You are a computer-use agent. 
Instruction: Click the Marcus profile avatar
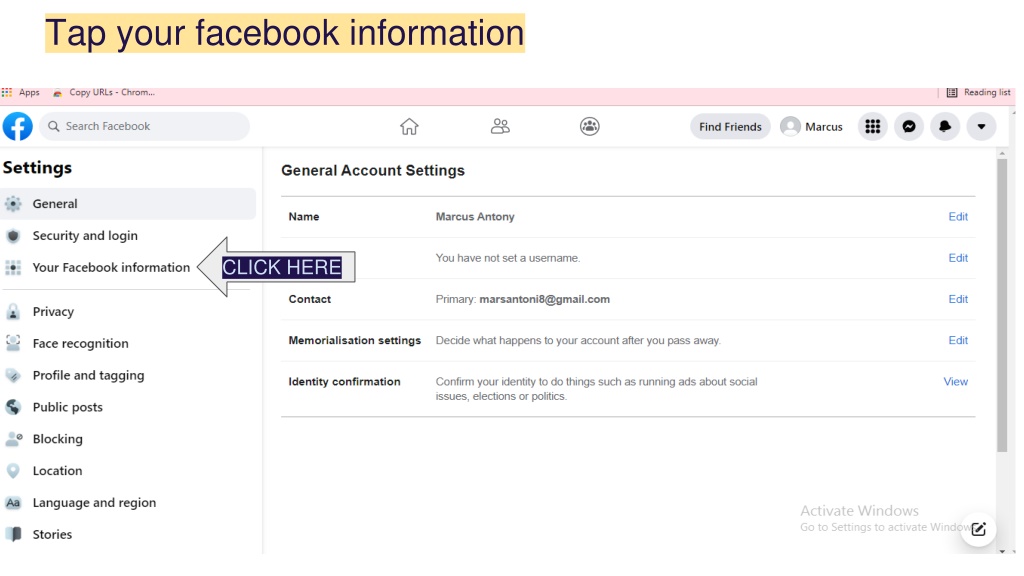click(x=790, y=126)
